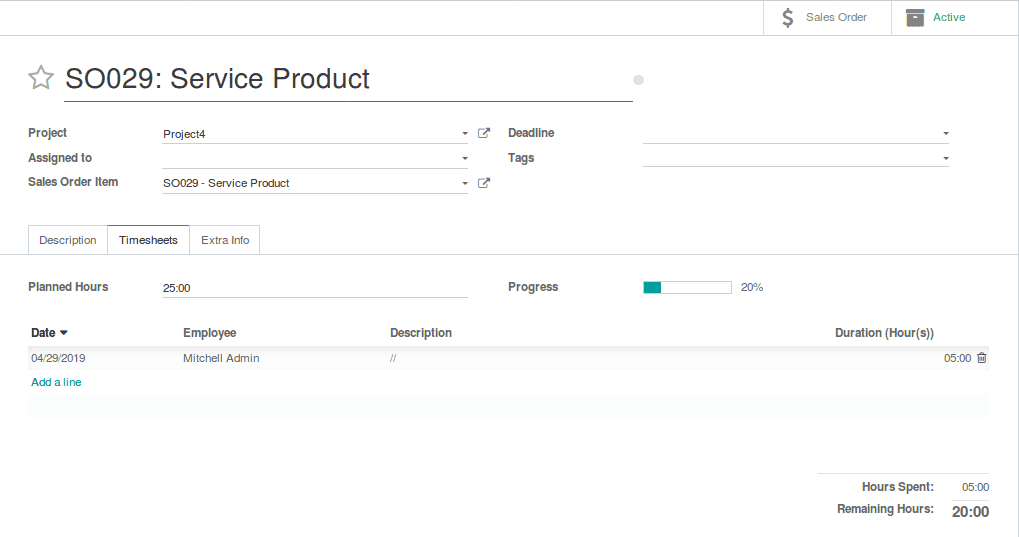1019x537 pixels.
Task: Open the Project4 external link icon
Action: pyautogui.click(x=484, y=133)
